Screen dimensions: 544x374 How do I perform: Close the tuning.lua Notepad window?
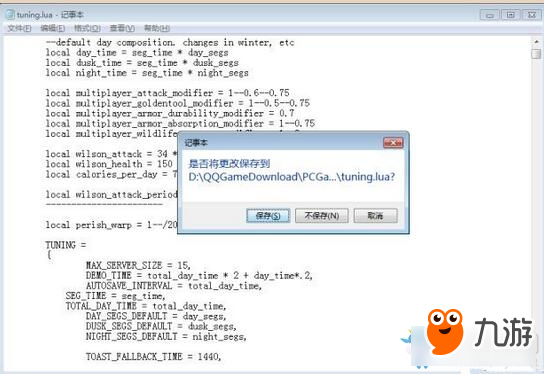tap(532, 15)
